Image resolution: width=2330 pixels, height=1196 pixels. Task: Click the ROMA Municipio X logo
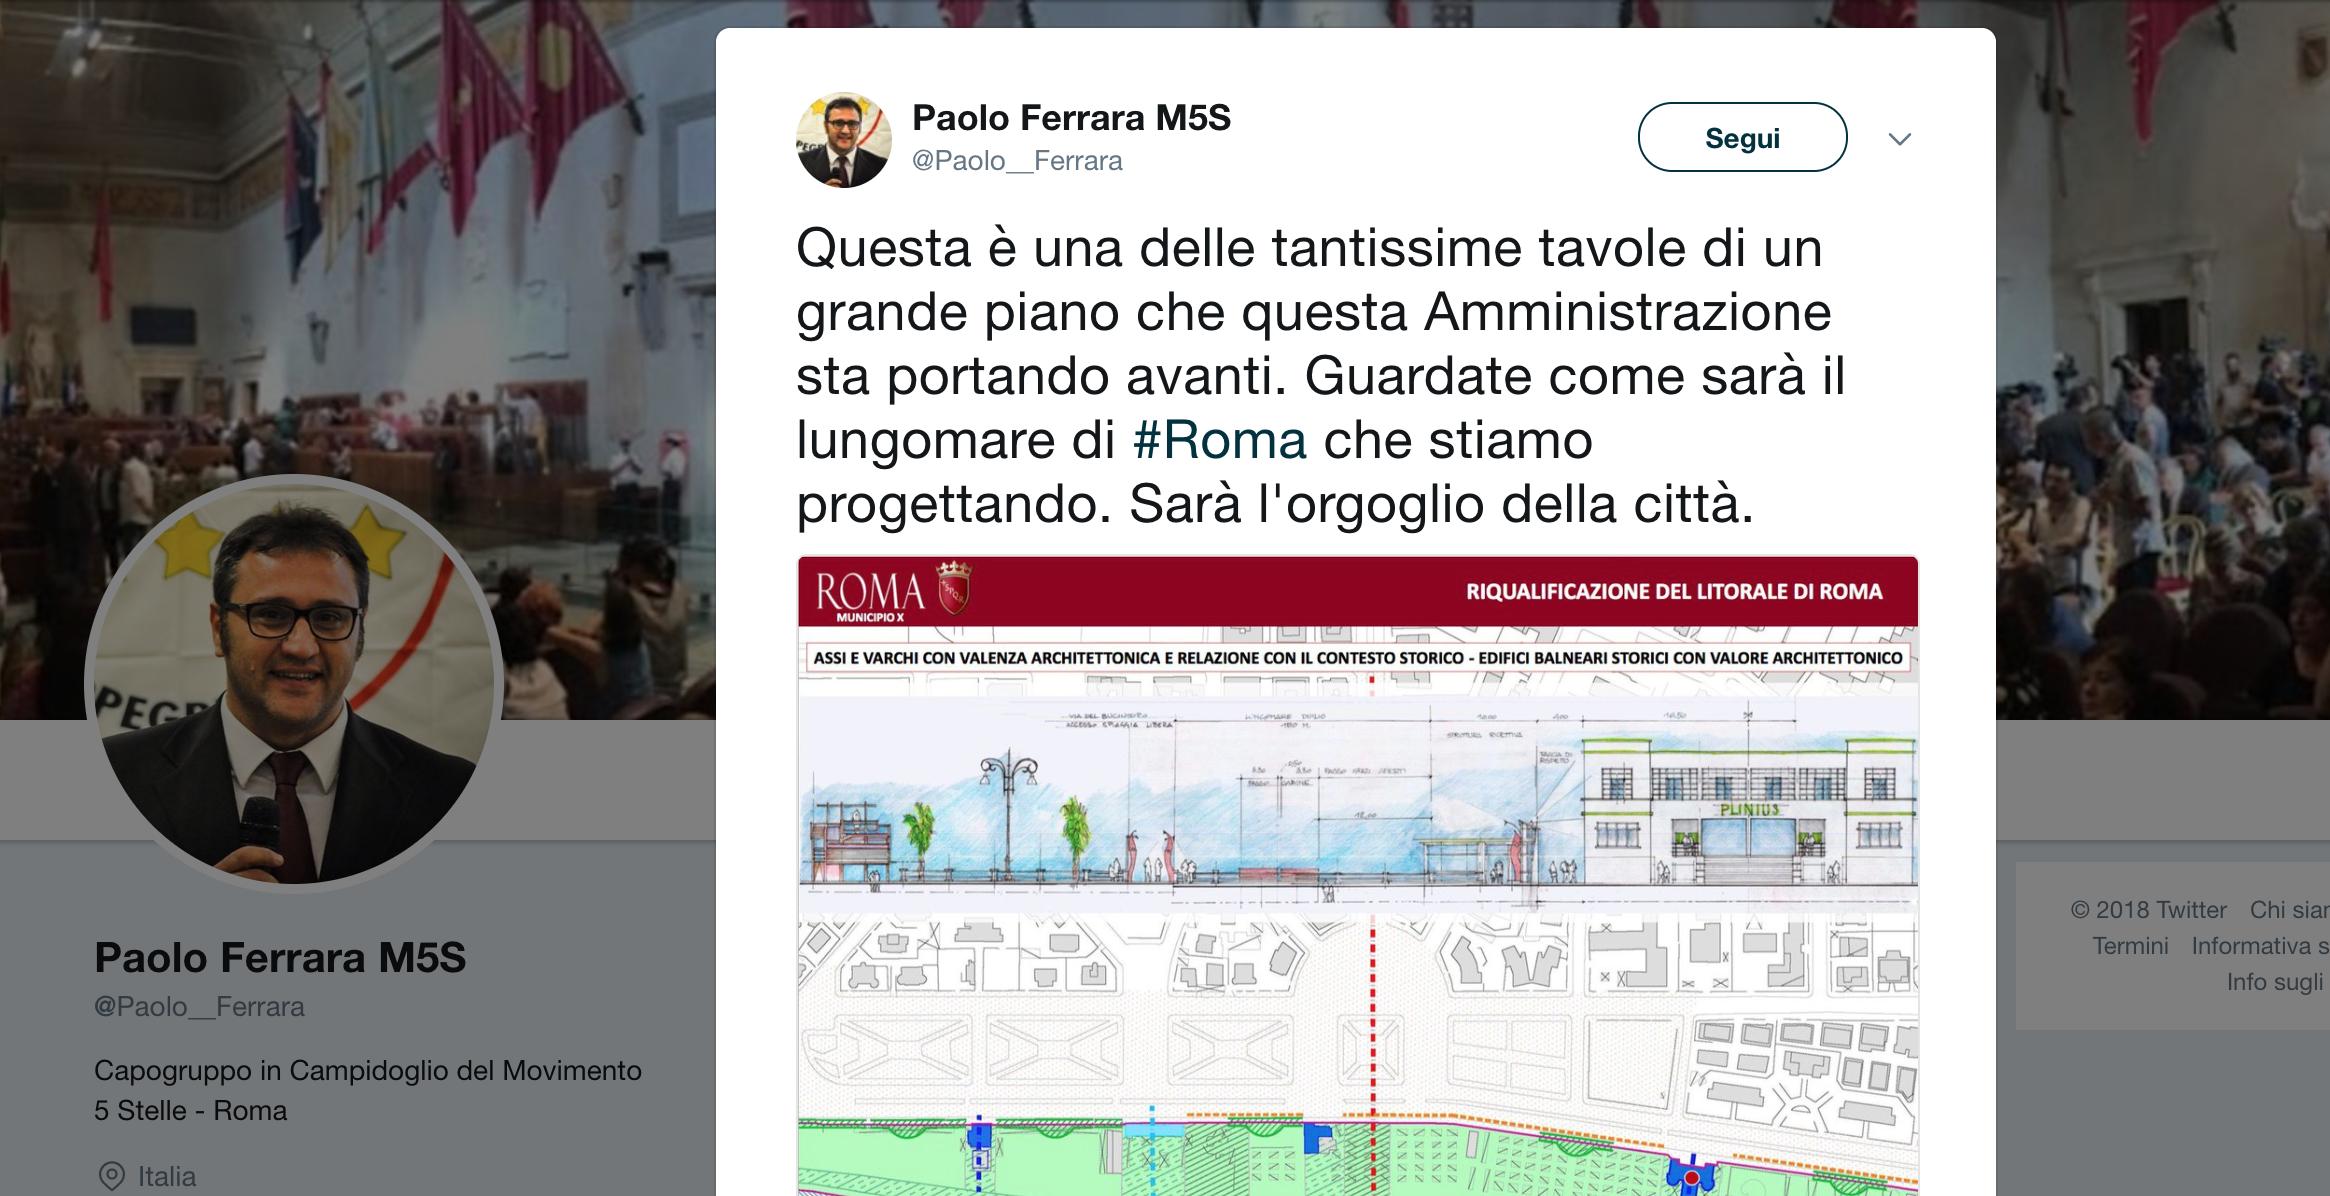[x=870, y=595]
